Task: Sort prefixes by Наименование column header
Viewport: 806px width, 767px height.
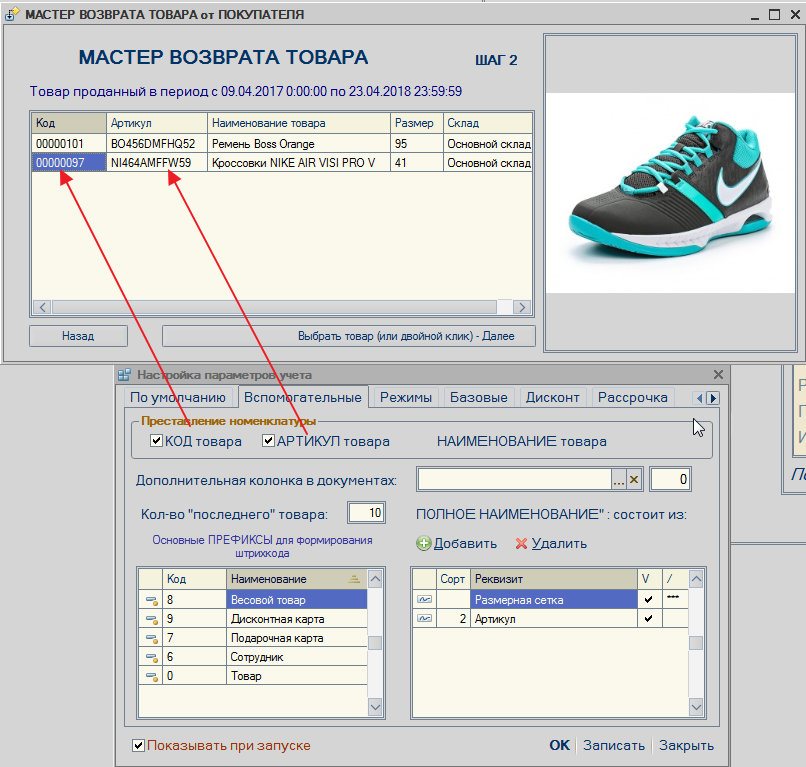Action: 297,579
